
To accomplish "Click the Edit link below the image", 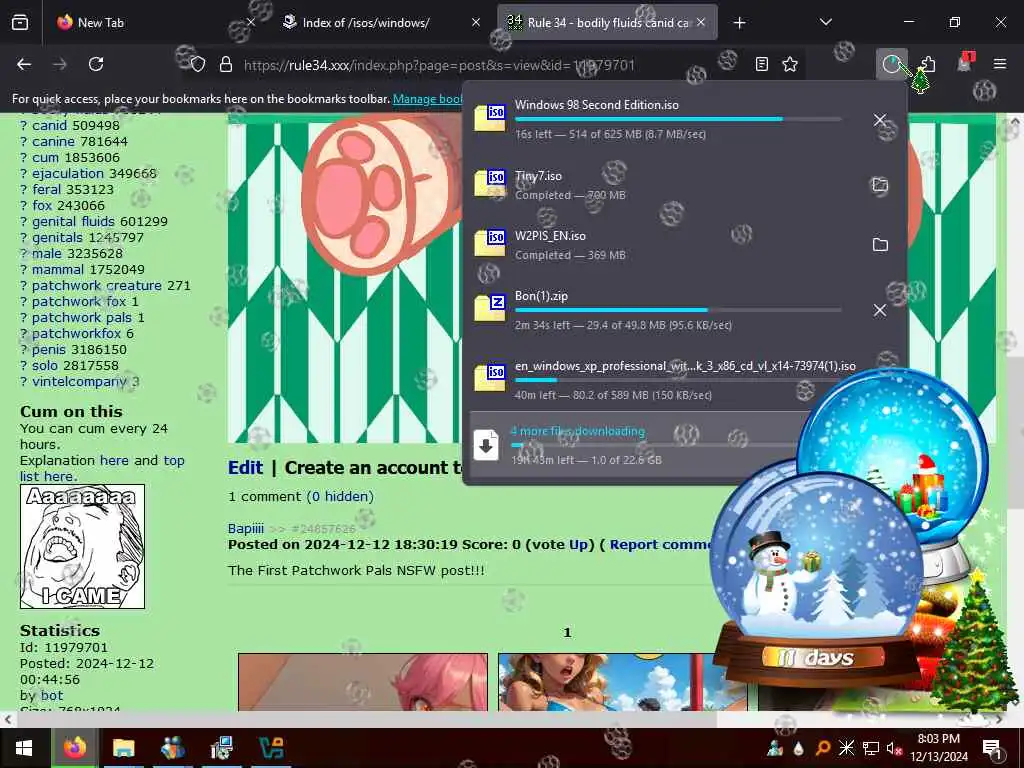I will [x=245, y=468].
